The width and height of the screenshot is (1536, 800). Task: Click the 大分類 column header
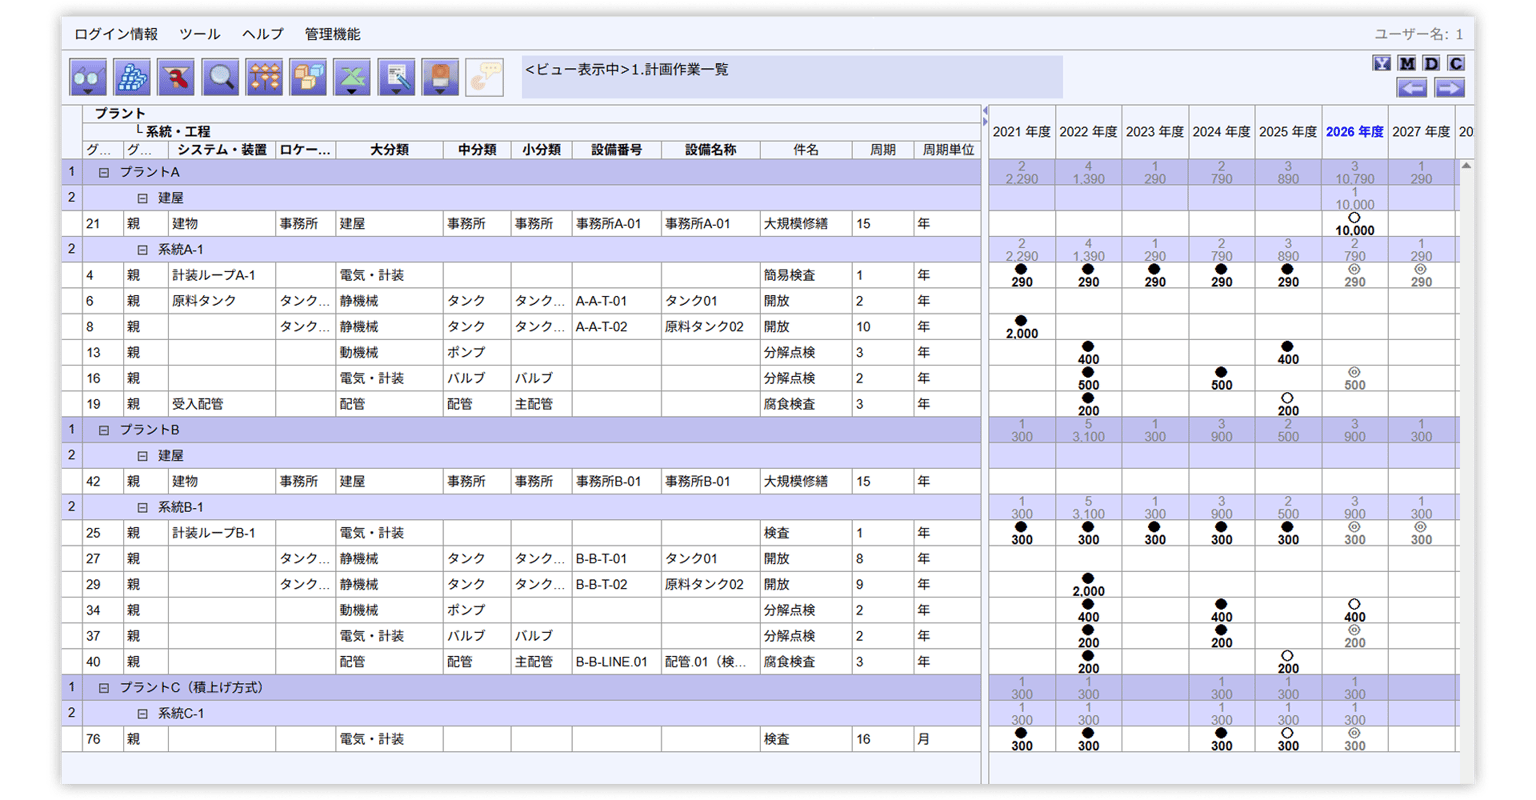[389, 150]
